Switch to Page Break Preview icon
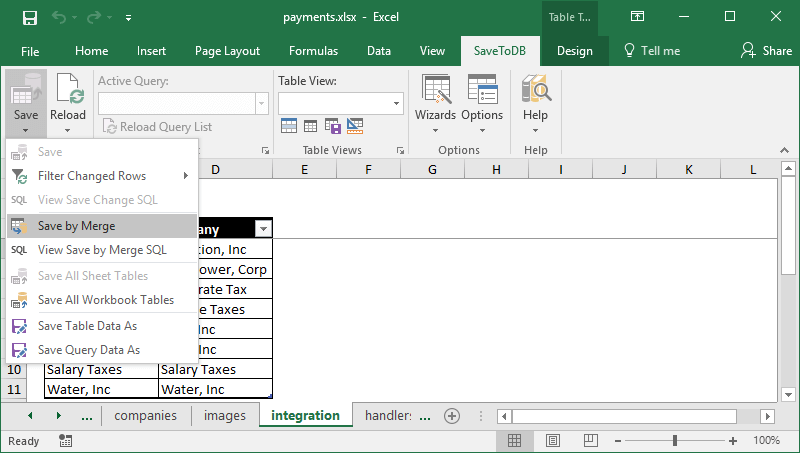Screen dimensions: 800x453 (x=591, y=440)
